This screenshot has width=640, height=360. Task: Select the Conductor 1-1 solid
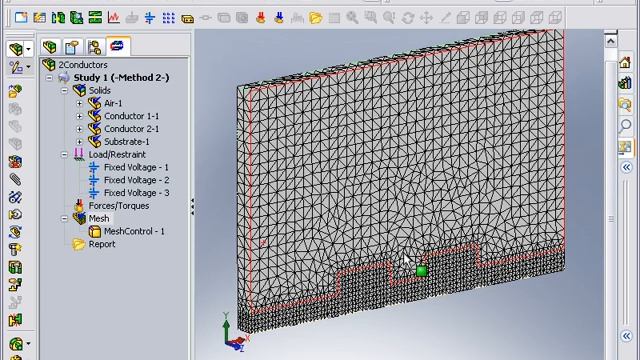tap(131, 116)
